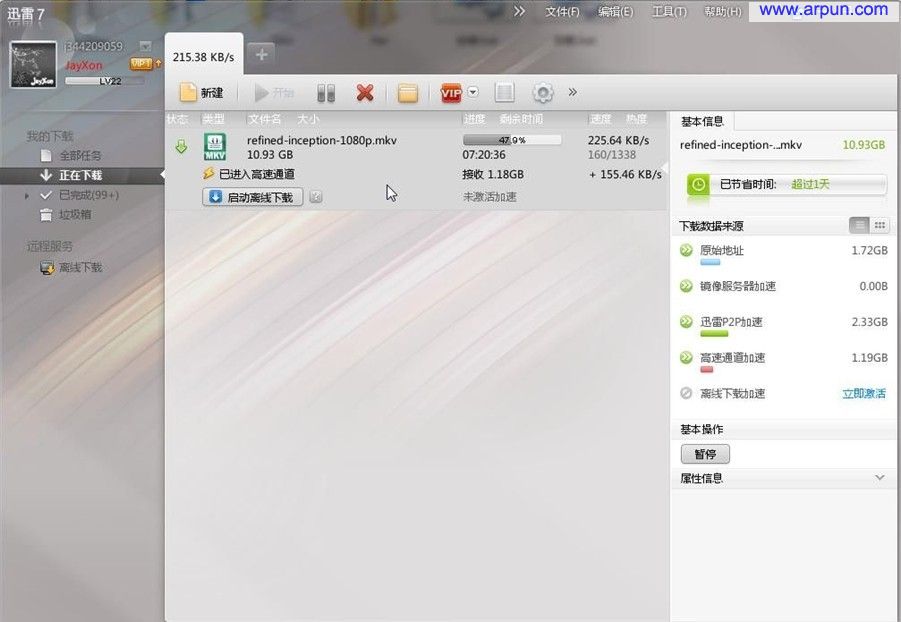Image resolution: width=901 pixels, height=622 pixels.
Task: Click 160/1338 heat value
Action: click(611, 155)
